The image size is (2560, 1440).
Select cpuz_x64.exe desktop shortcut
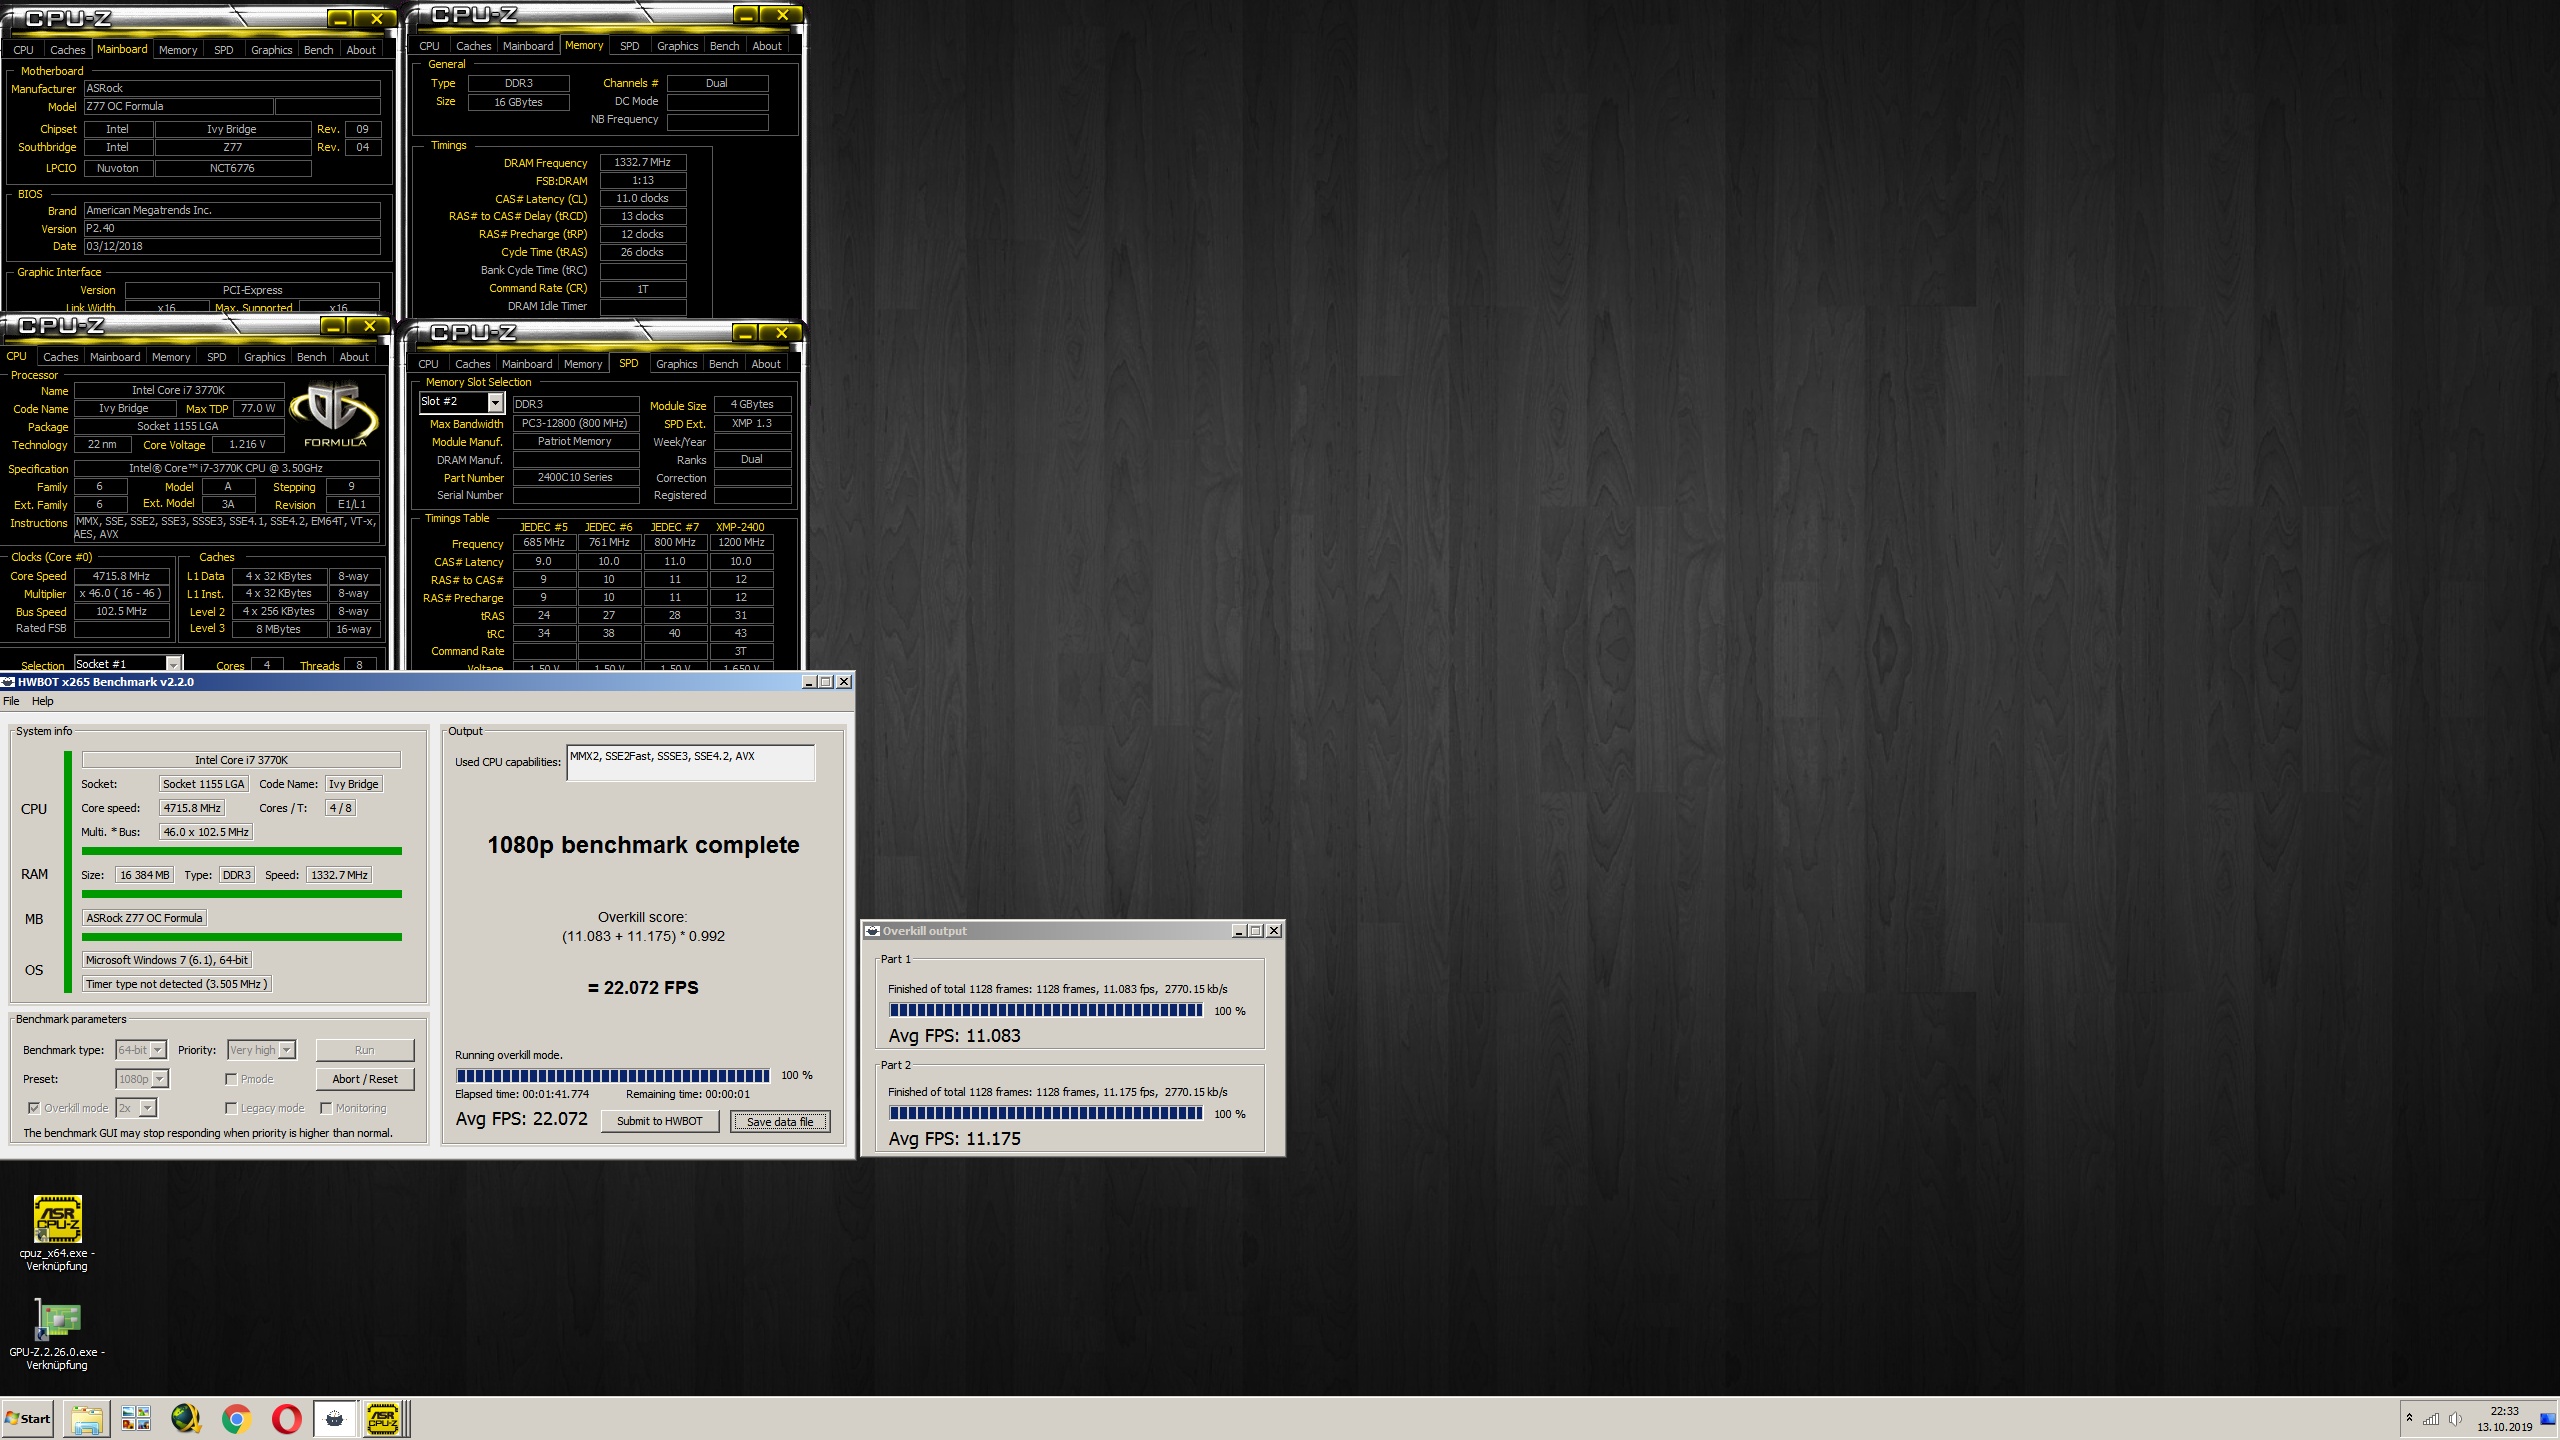pos(57,1234)
